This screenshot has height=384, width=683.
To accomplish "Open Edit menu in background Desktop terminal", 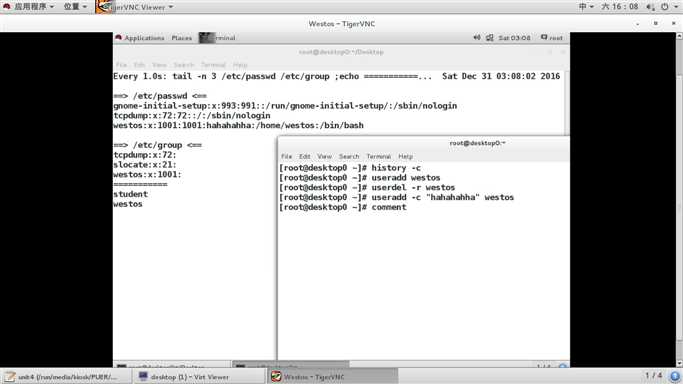I will click(139, 65).
